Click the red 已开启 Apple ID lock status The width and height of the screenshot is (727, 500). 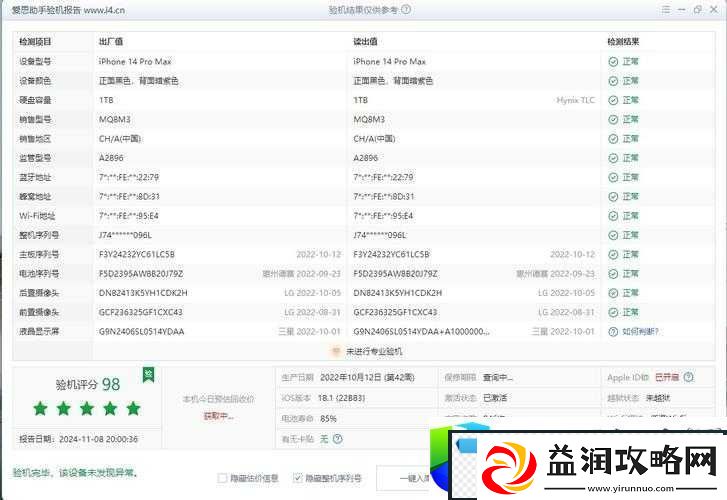pyautogui.click(x=667, y=378)
